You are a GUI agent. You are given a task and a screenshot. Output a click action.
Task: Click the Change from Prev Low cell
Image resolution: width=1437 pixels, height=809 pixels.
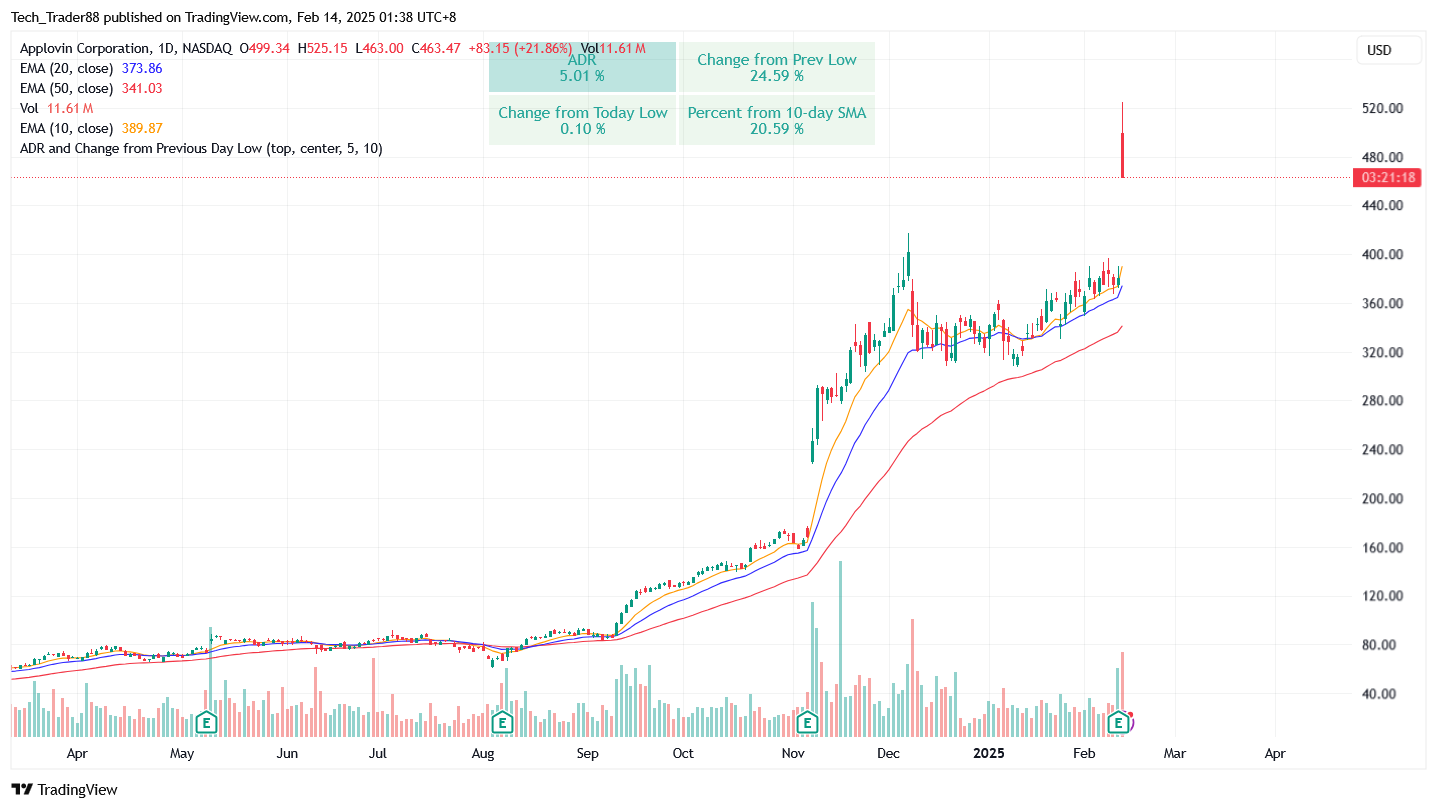point(777,67)
